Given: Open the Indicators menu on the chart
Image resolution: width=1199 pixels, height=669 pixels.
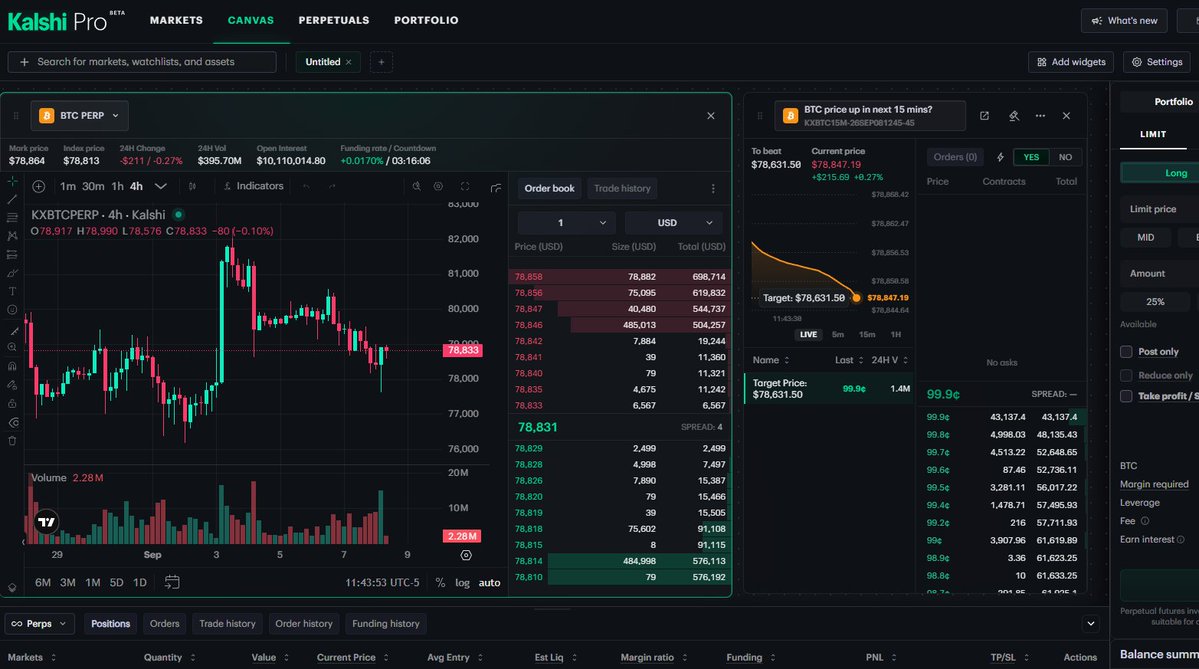Looking at the screenshot, I should click(x=253, y=187).
